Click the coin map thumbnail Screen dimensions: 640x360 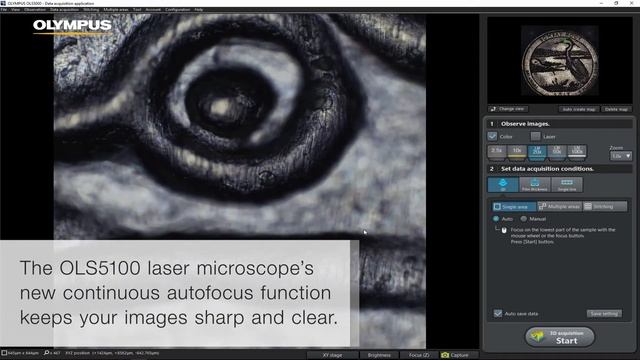(x=560, y=60)
